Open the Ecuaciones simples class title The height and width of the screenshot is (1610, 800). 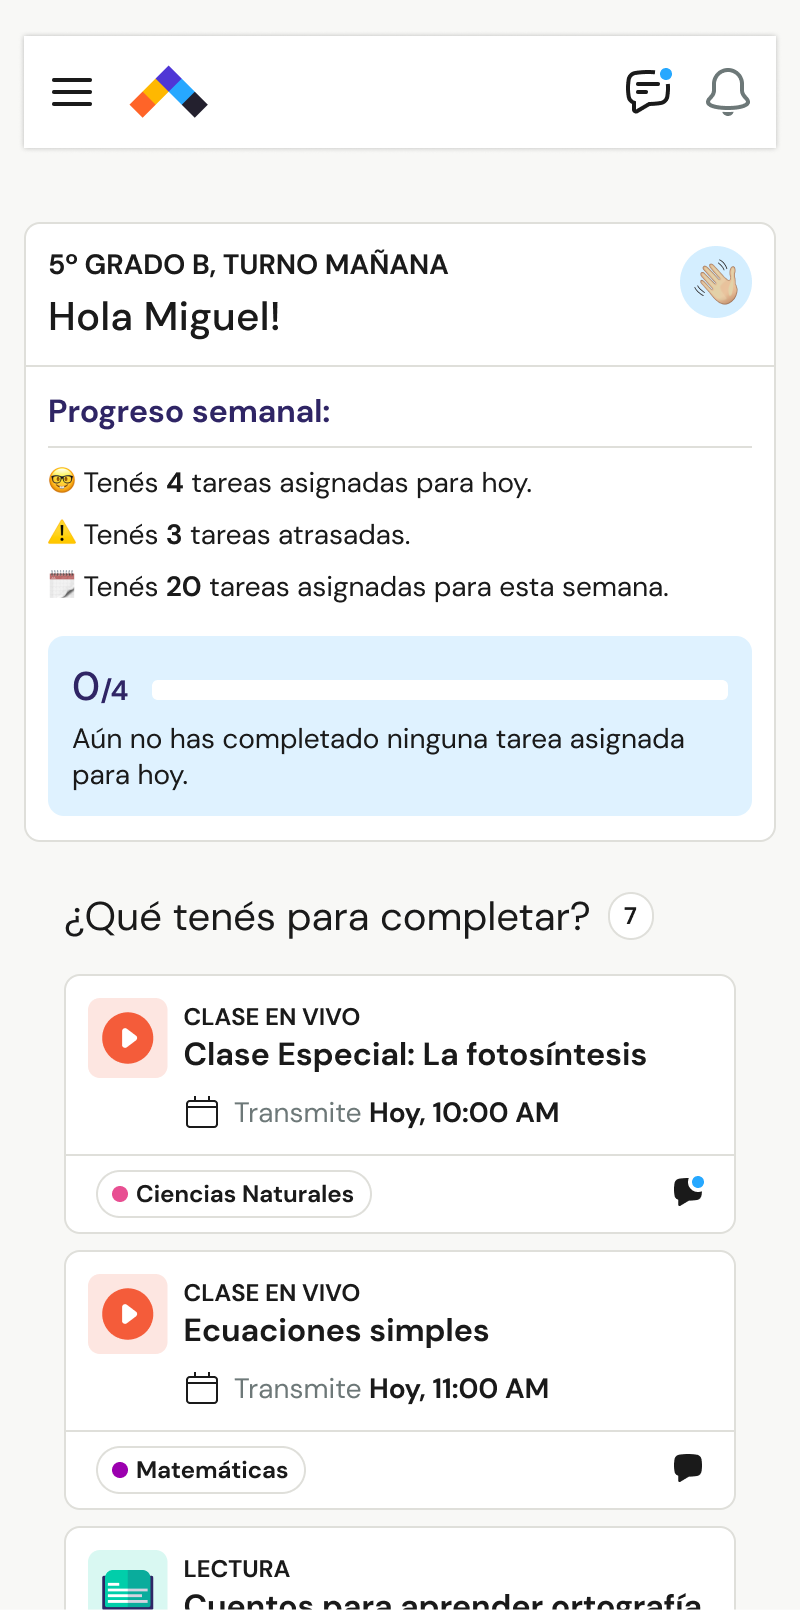336,1331
